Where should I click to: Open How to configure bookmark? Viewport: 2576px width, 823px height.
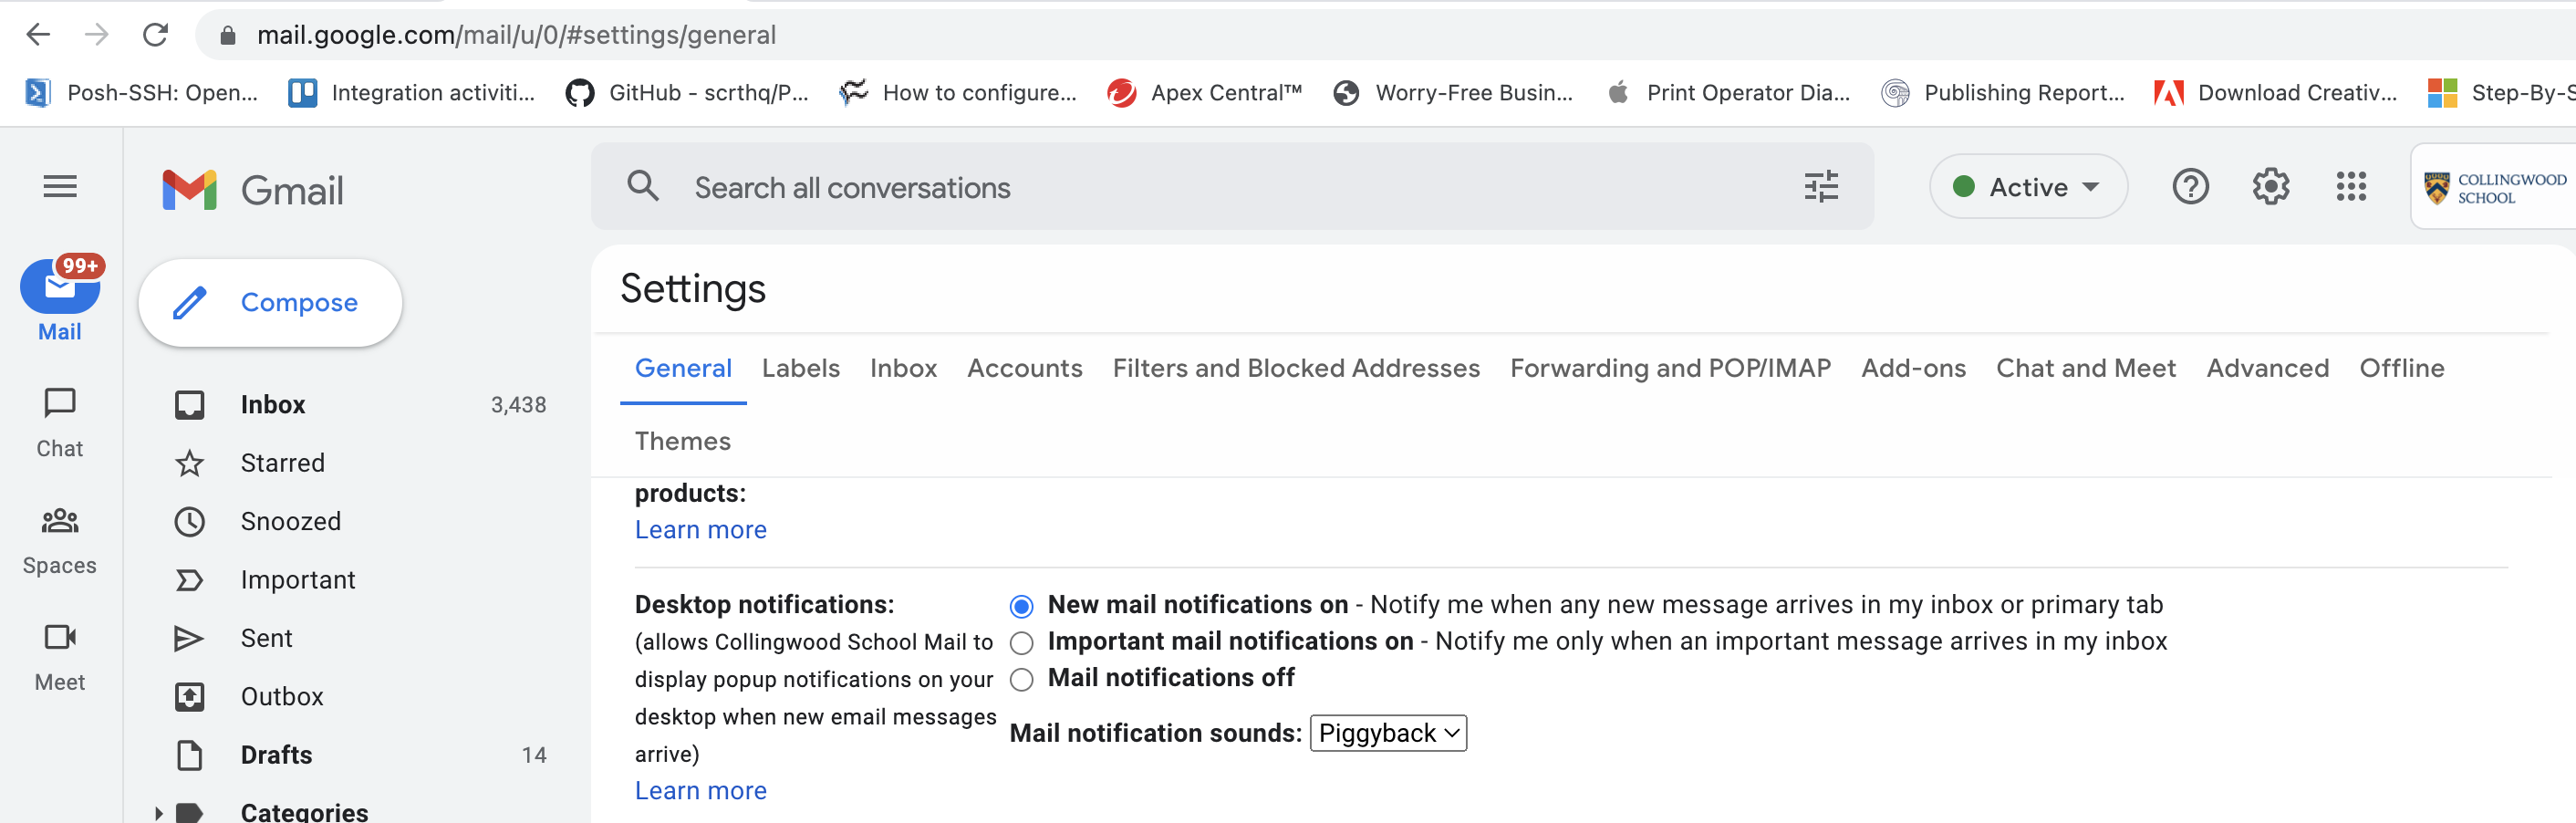pyautogui.click(x=958, y=93)
